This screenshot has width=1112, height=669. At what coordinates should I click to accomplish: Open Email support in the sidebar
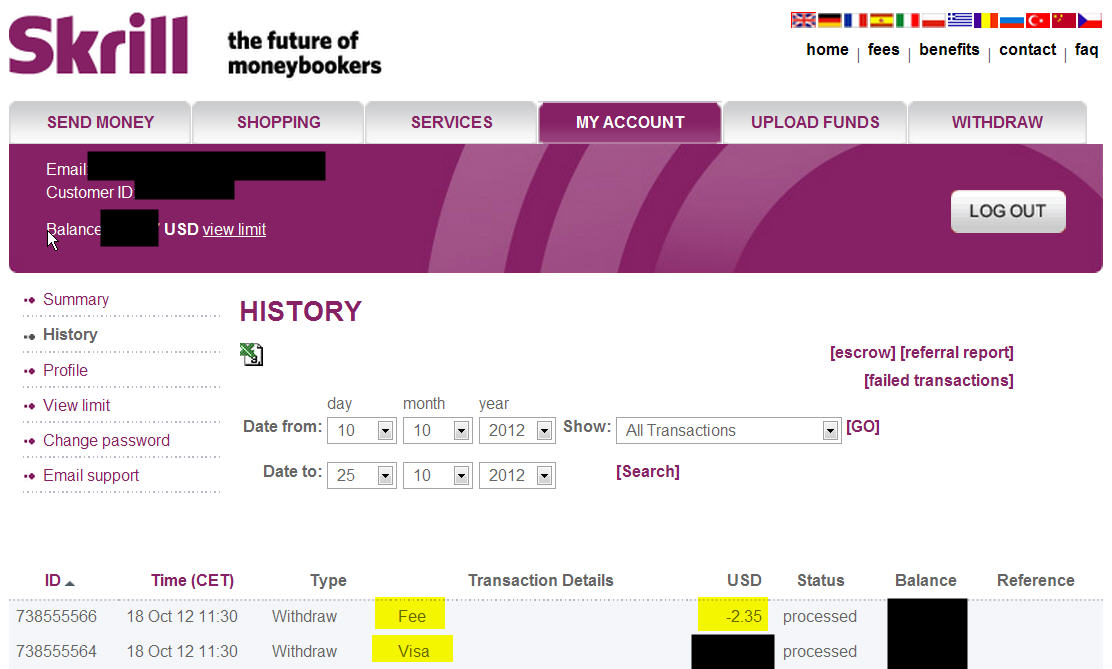coord(91,475)
